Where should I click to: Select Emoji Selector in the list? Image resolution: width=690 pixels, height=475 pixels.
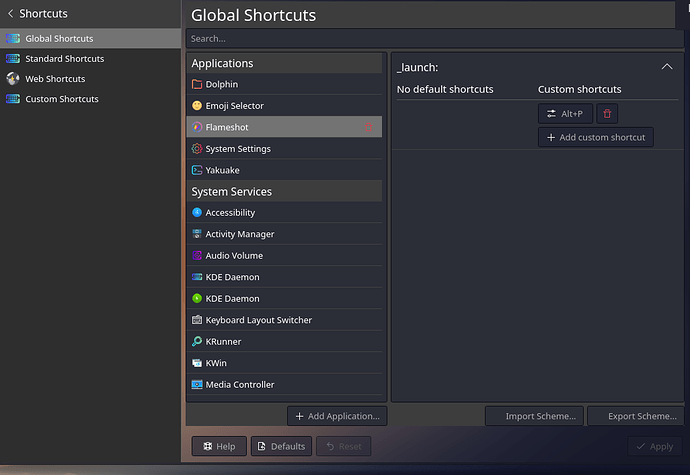[x=284, y=106]
